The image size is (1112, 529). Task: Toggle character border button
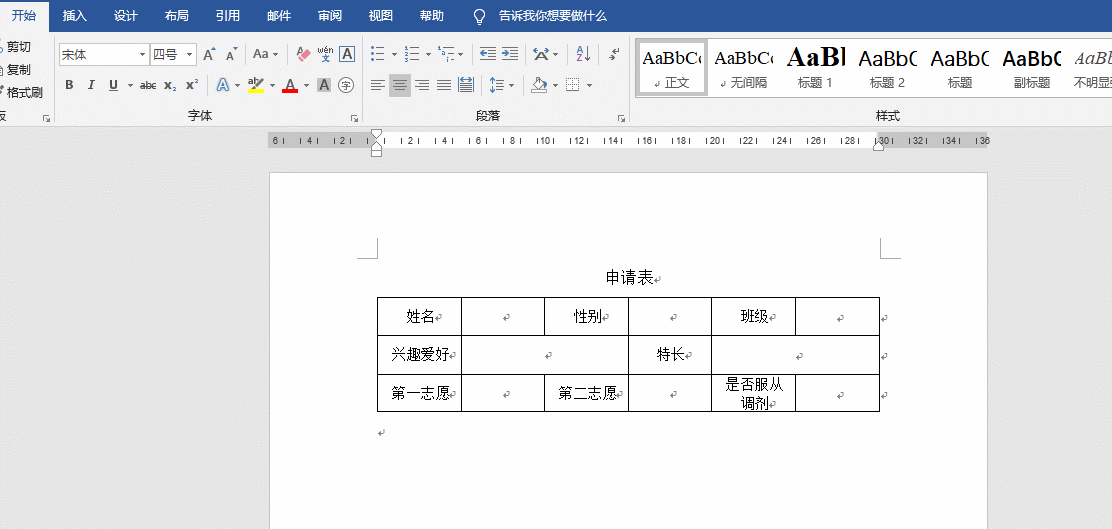pyautogui.click(x=347, y=54)
